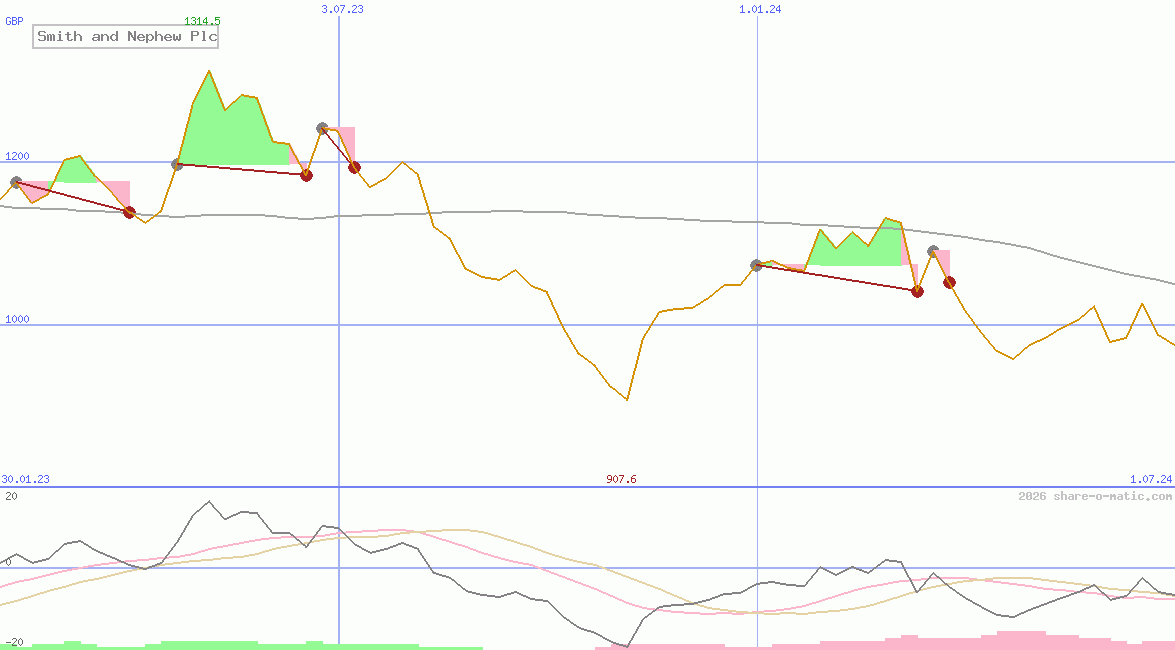Select the small gray marker above the final trade
Image resolution: width=1175 pixels, height=650 pixels.
933,251
